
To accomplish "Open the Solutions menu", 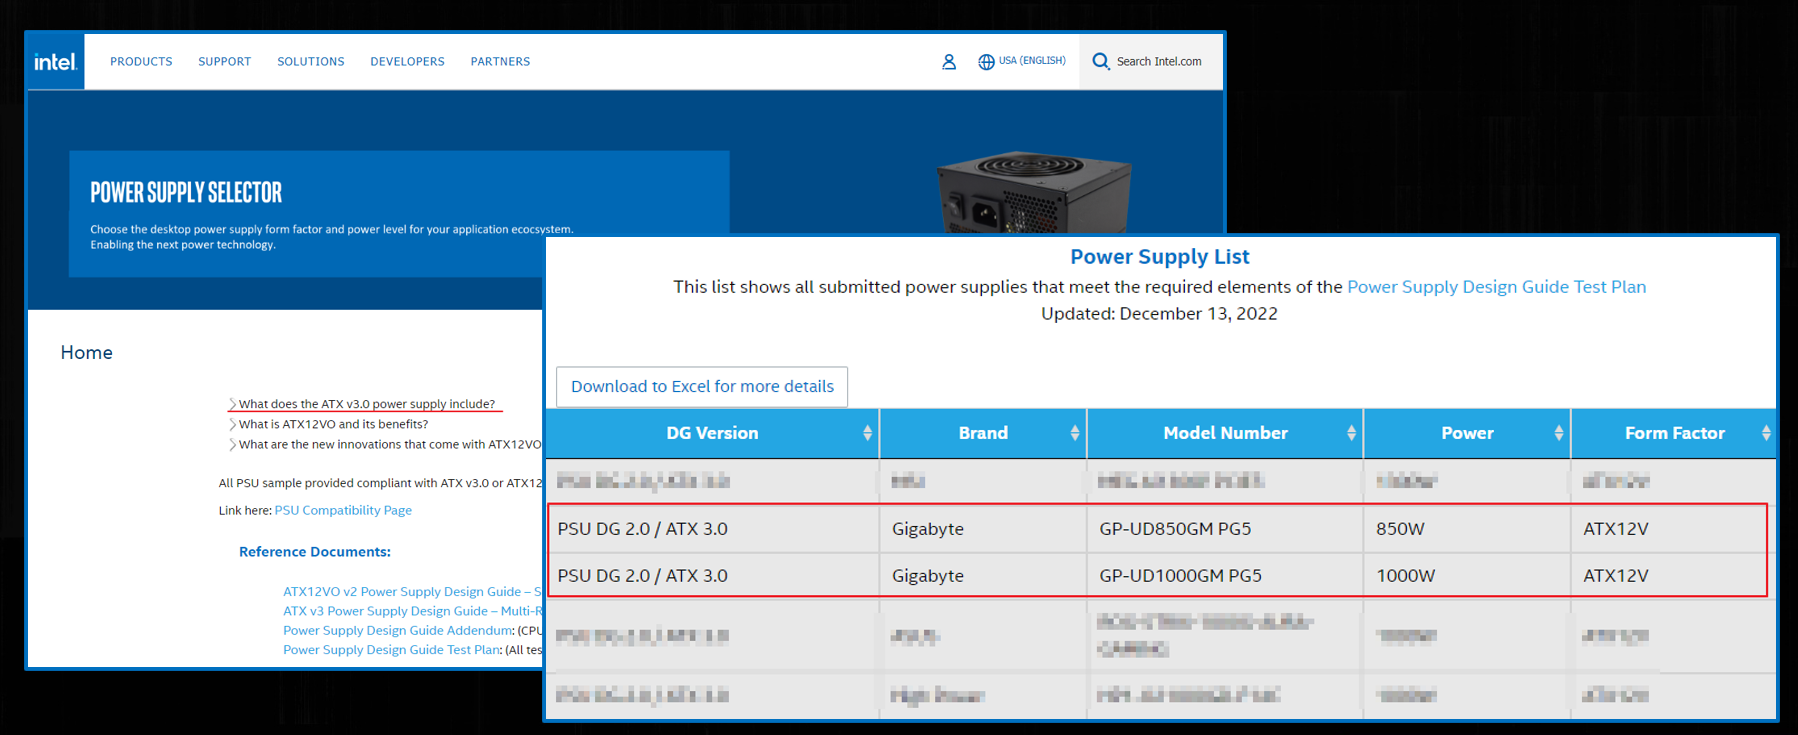I will (311, 62).
